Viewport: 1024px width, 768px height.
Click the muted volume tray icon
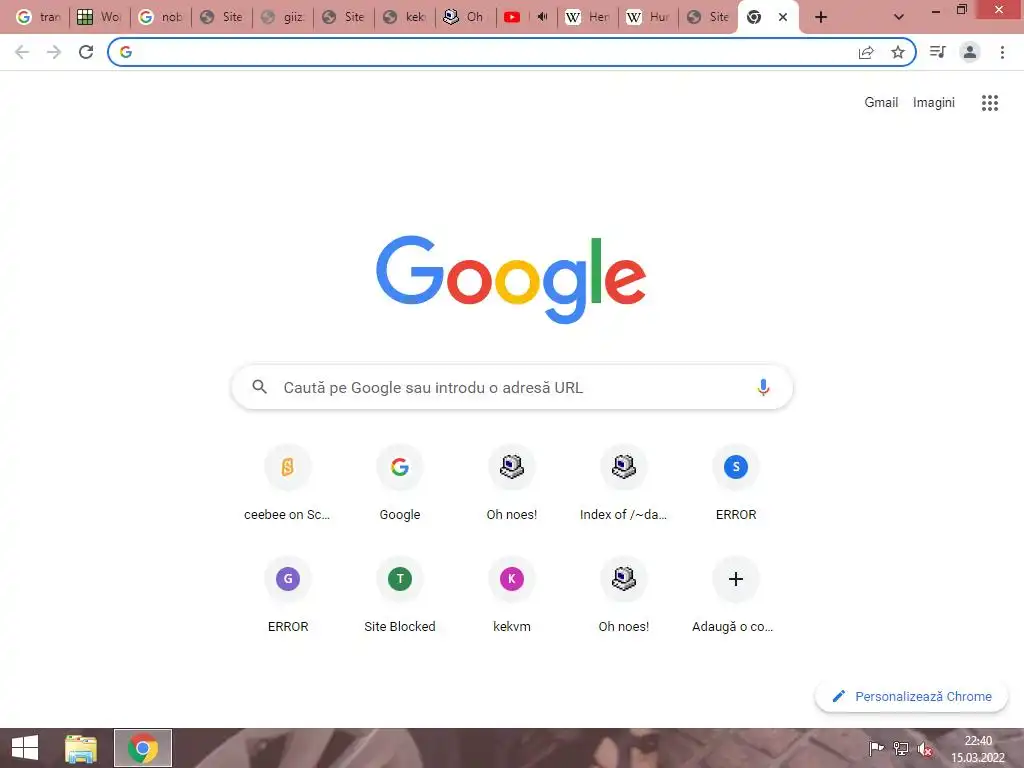pos(924,748)
